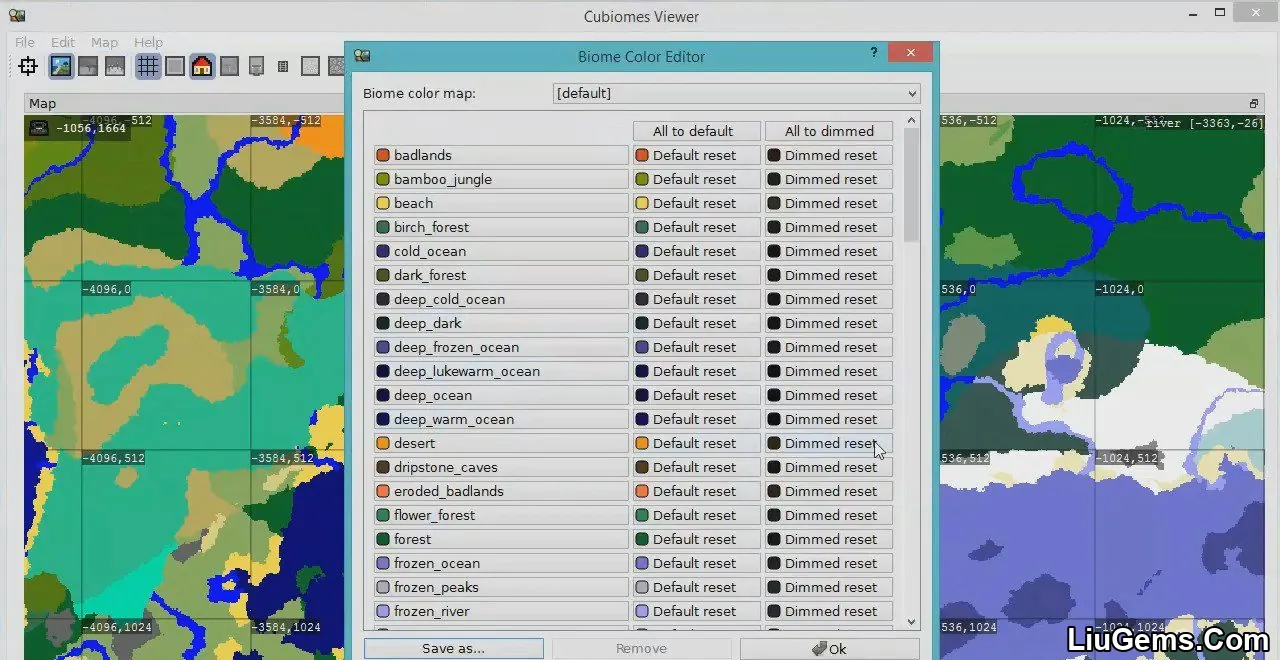This screenshot has width=1280, height=660.
Task: Edit the frozen_river biome color
Action: pos(501,611)
